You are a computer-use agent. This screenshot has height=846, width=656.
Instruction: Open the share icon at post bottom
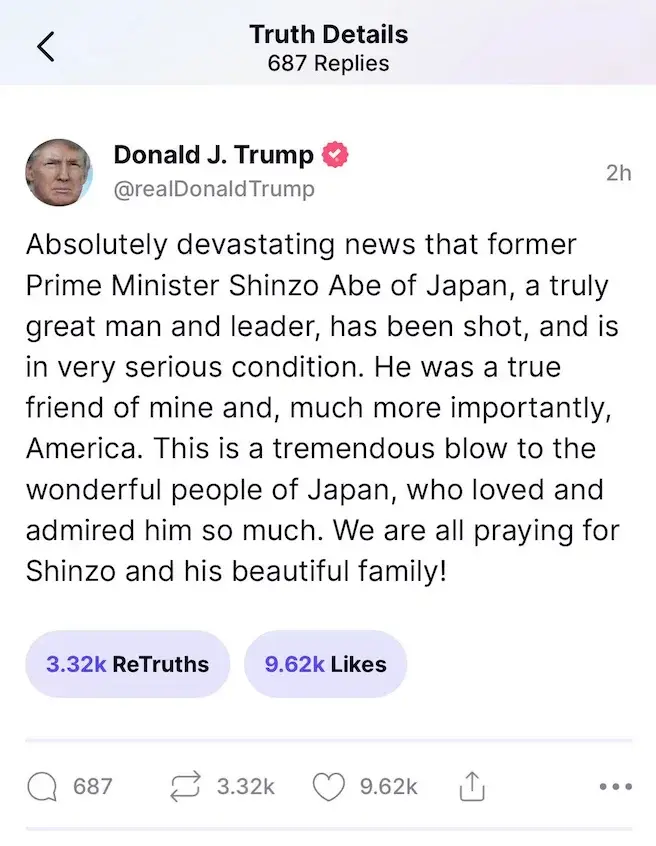click(x=471, y=788)
